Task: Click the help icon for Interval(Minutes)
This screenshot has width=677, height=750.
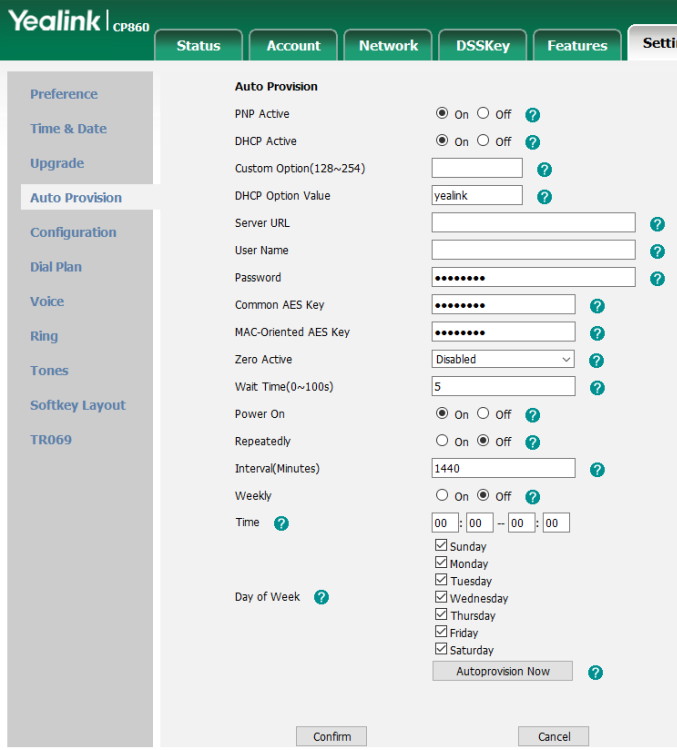Action: 597,470
